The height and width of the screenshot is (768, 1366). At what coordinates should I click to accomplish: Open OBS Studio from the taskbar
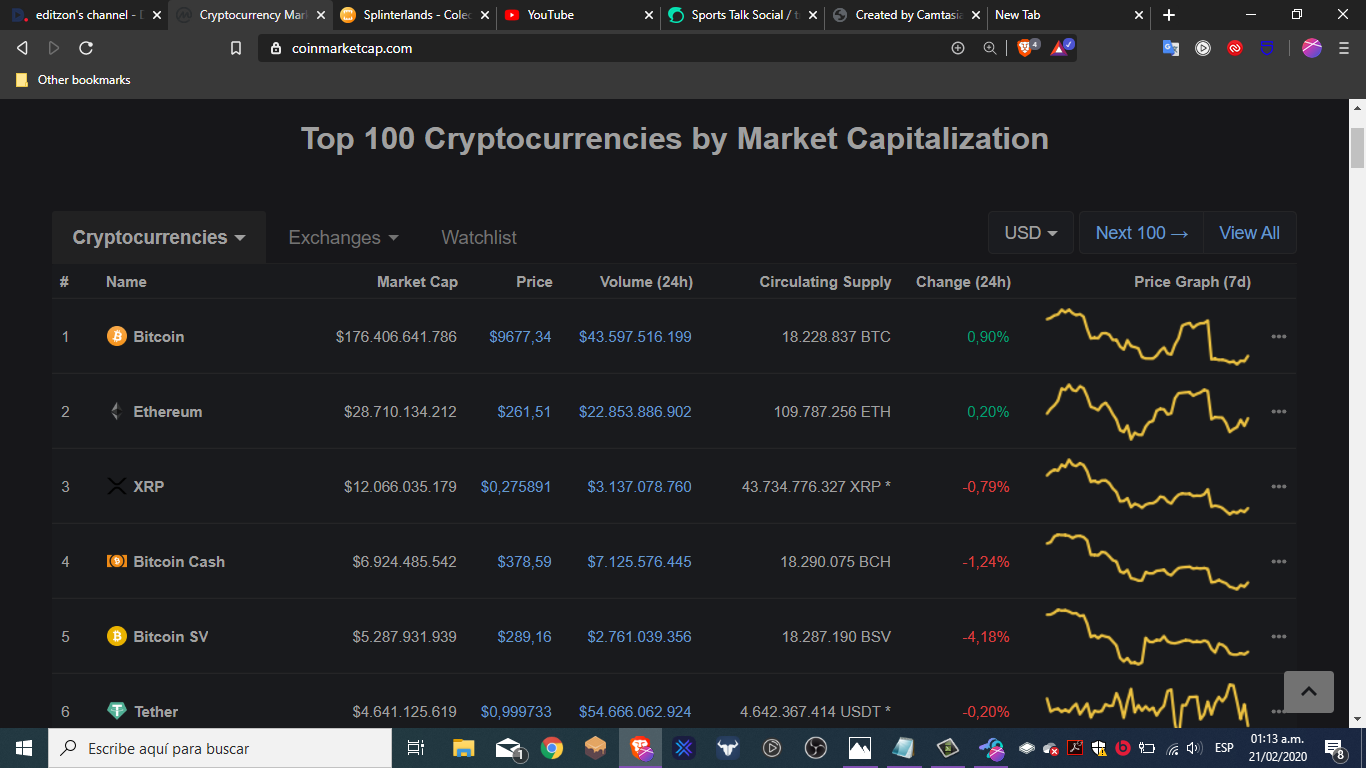click(x=816, y=748)
